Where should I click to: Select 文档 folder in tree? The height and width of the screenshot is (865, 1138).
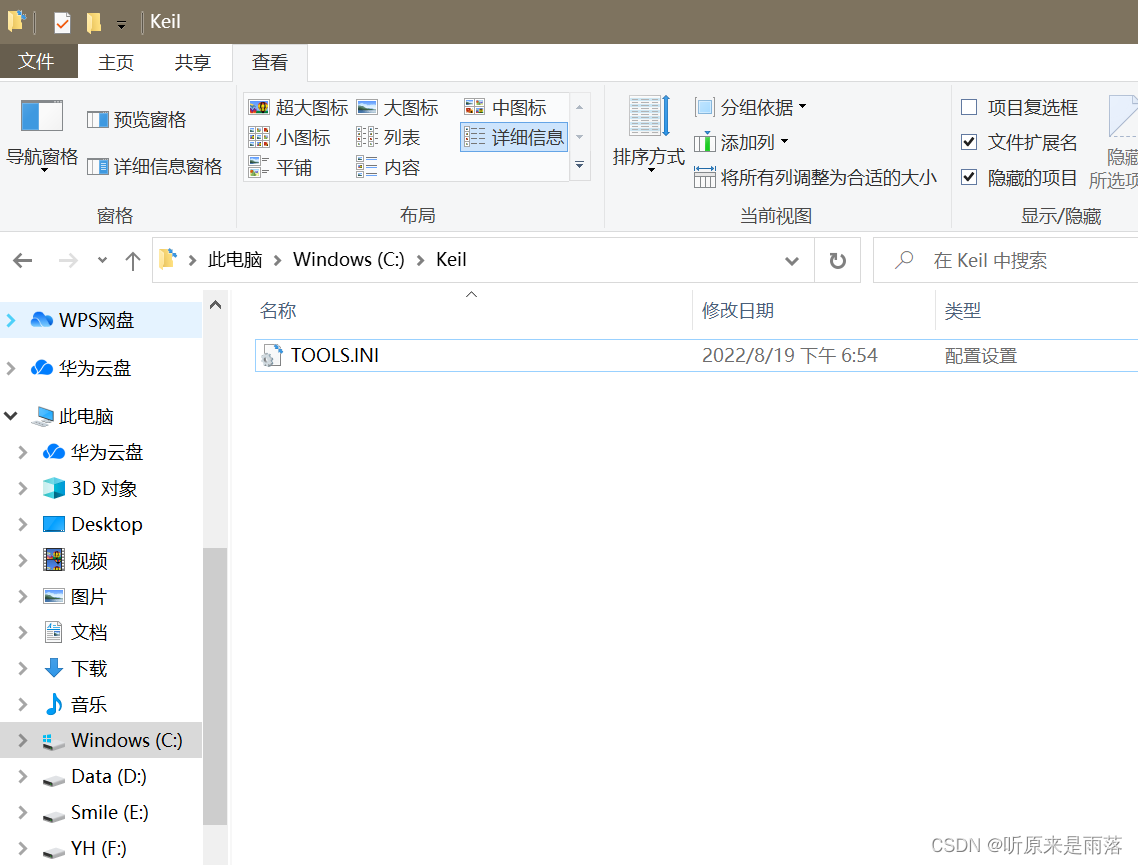click(x=89, y=632)
